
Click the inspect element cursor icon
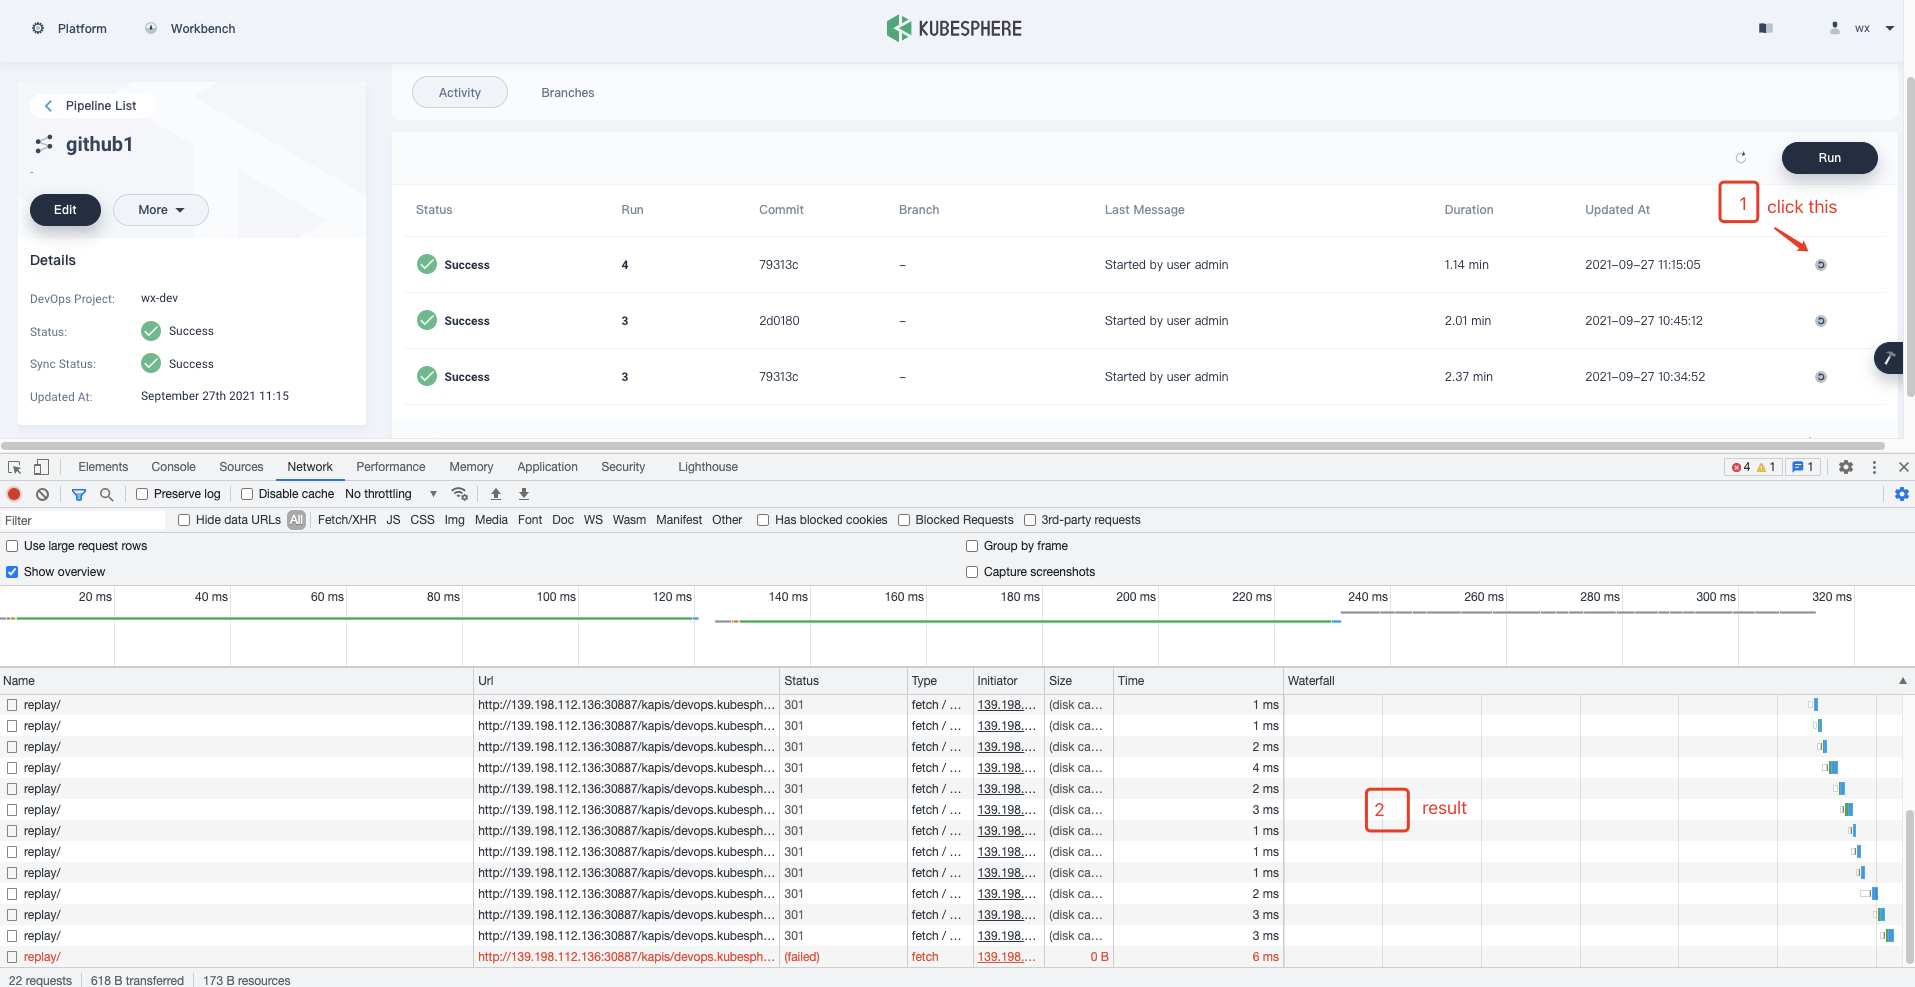(13, 466)
